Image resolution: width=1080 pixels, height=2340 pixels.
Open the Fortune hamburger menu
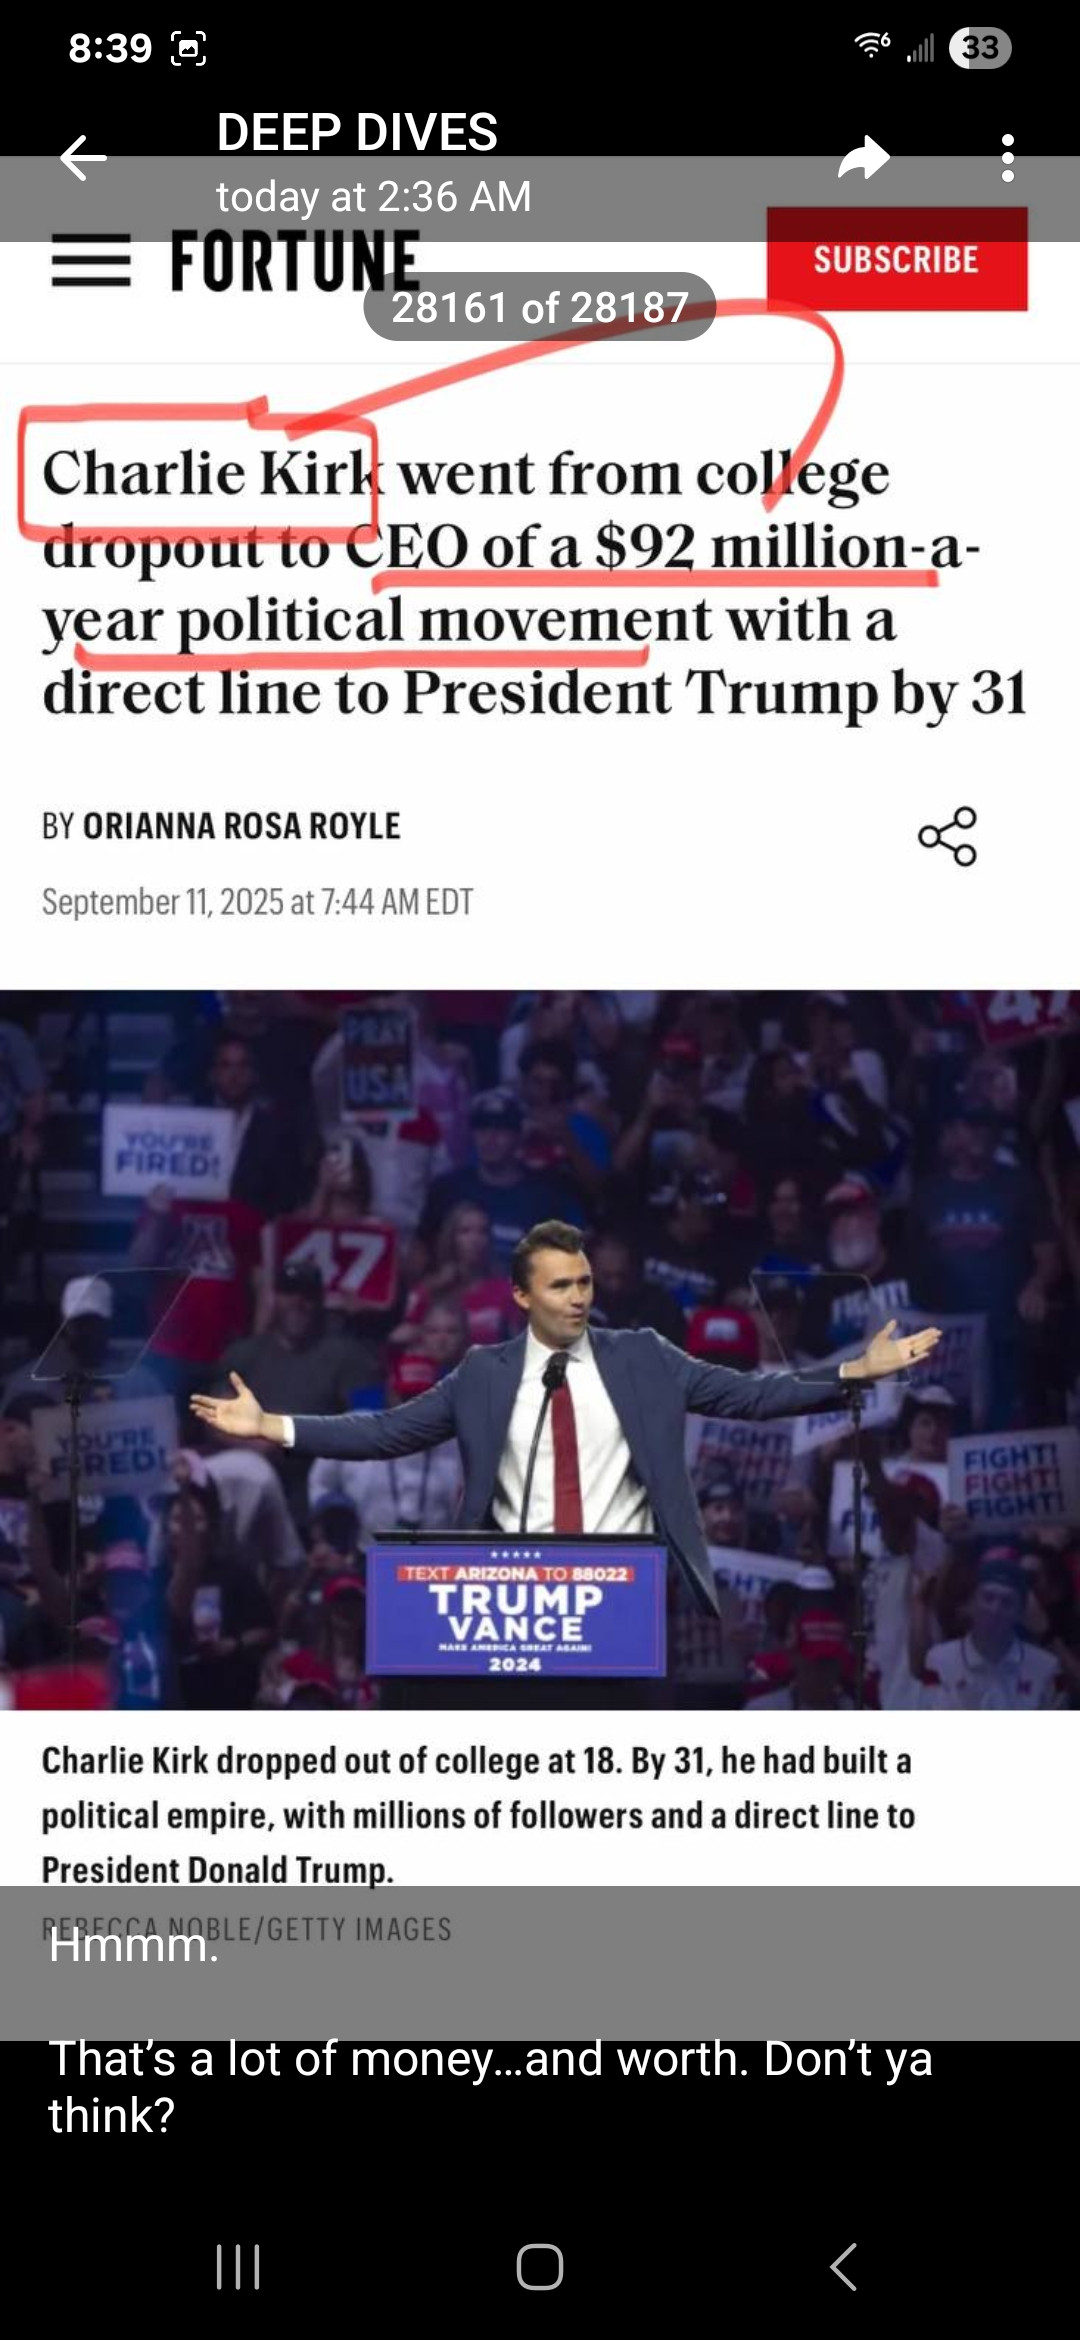[x=91, y=260]
